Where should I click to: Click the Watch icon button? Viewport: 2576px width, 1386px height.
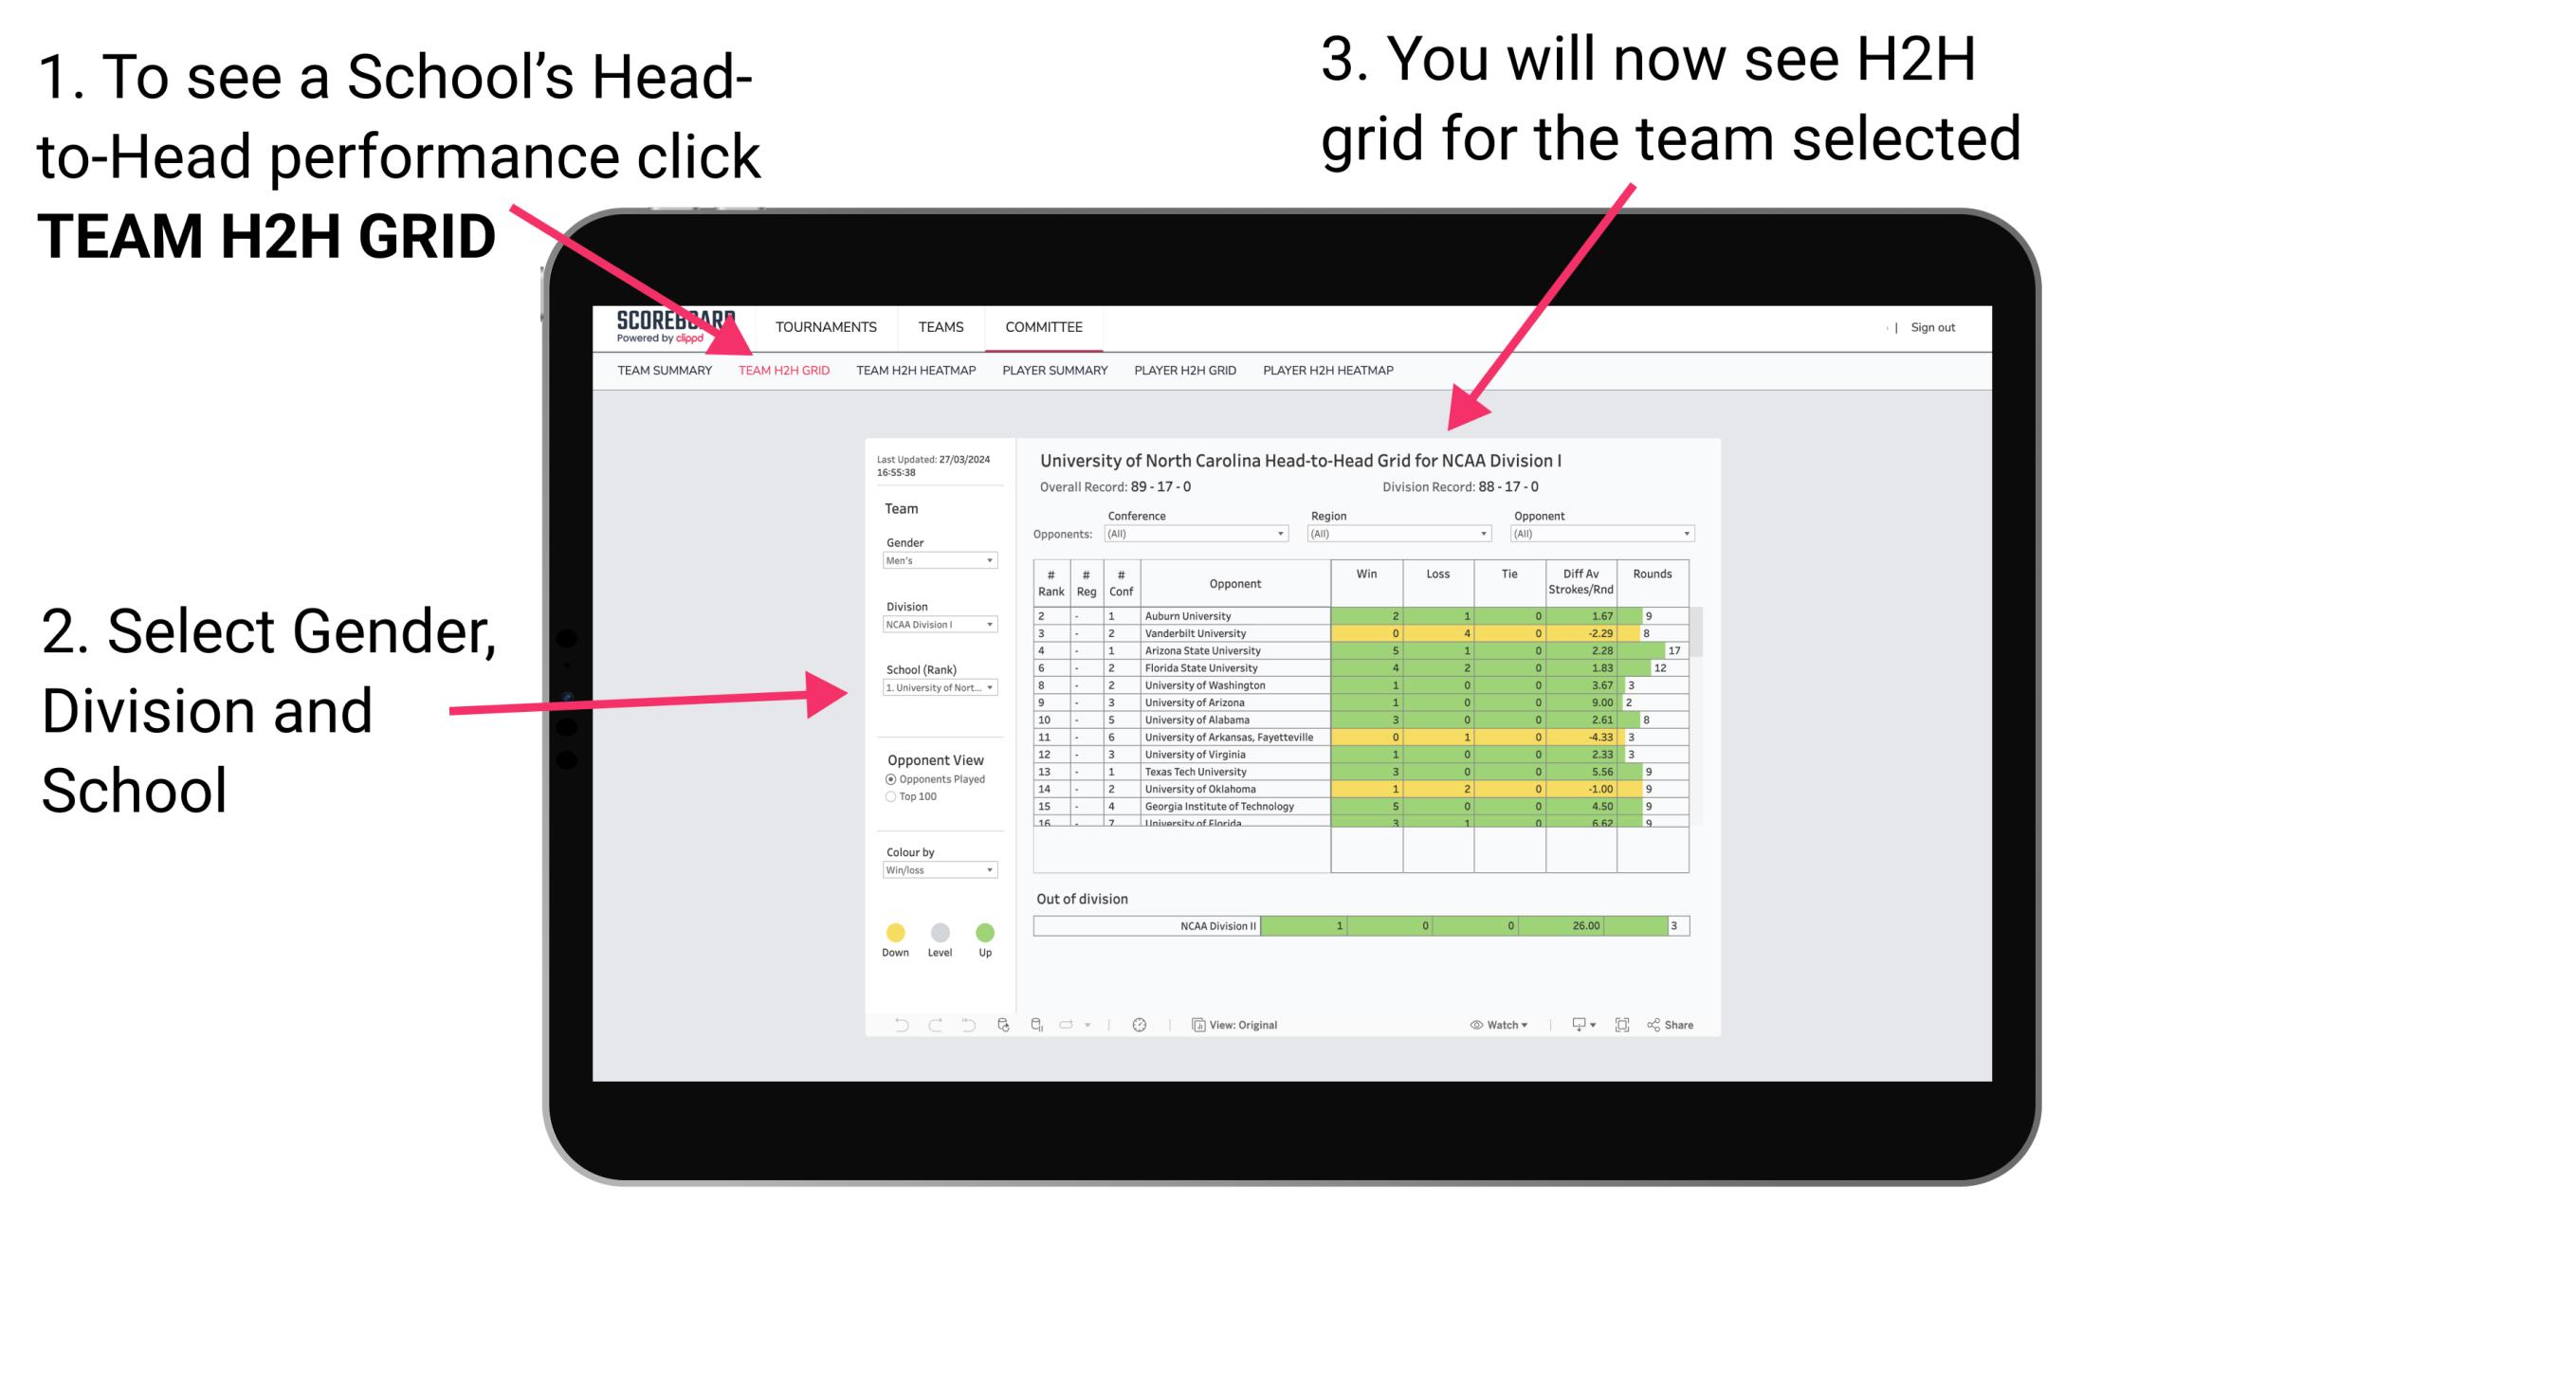tap(1471, 1024)
